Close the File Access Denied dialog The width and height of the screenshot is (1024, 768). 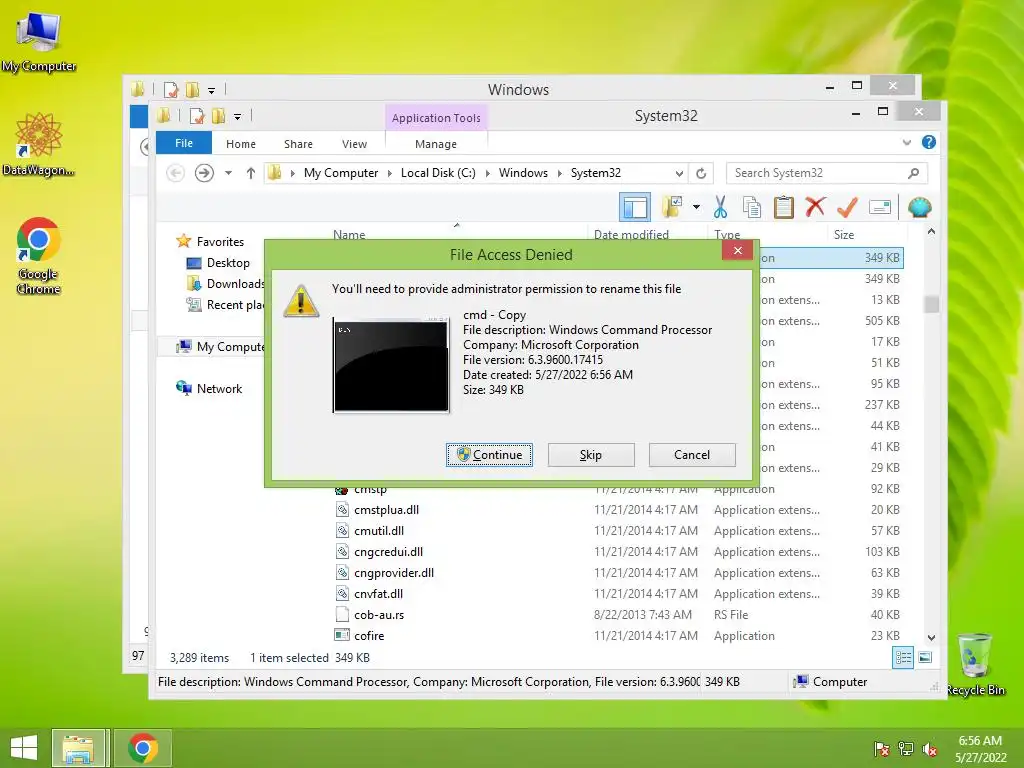coord(737,251)
